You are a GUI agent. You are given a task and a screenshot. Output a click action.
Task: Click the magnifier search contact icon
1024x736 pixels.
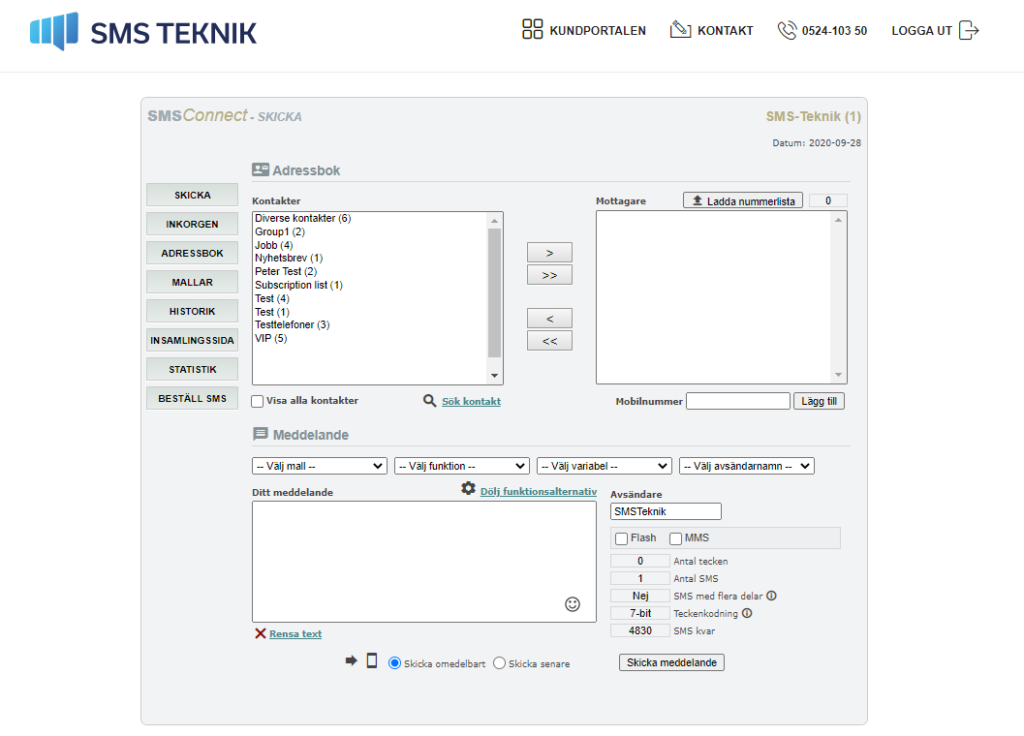[x=429, y=400]
